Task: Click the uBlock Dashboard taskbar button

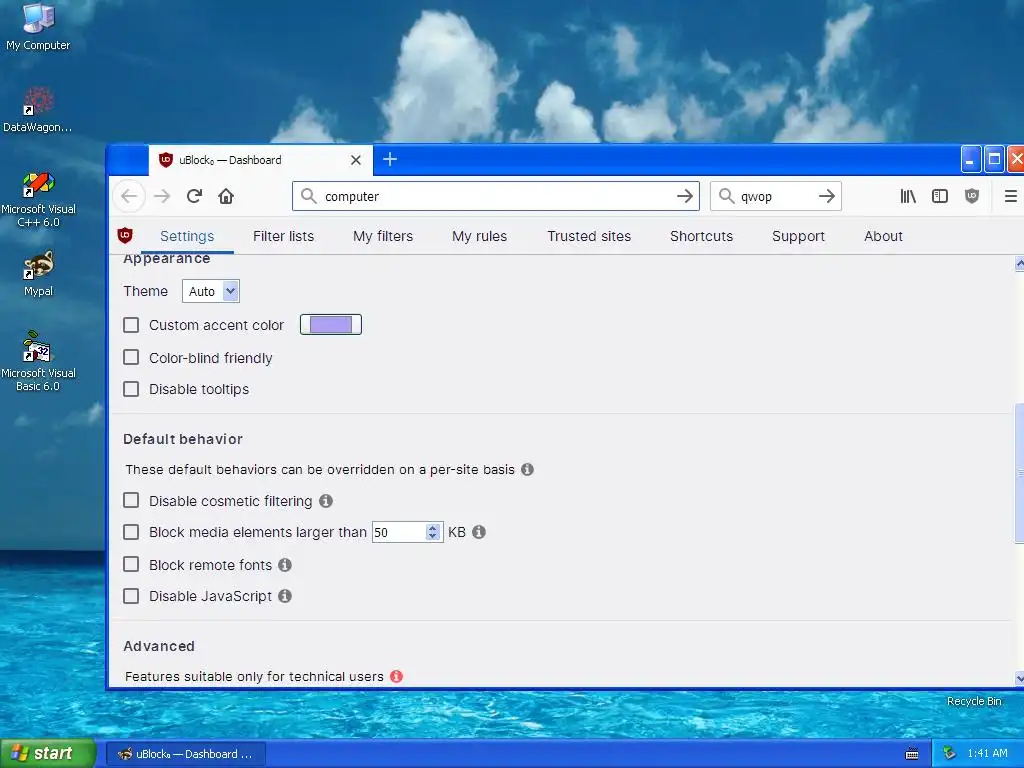Action: 185,754
